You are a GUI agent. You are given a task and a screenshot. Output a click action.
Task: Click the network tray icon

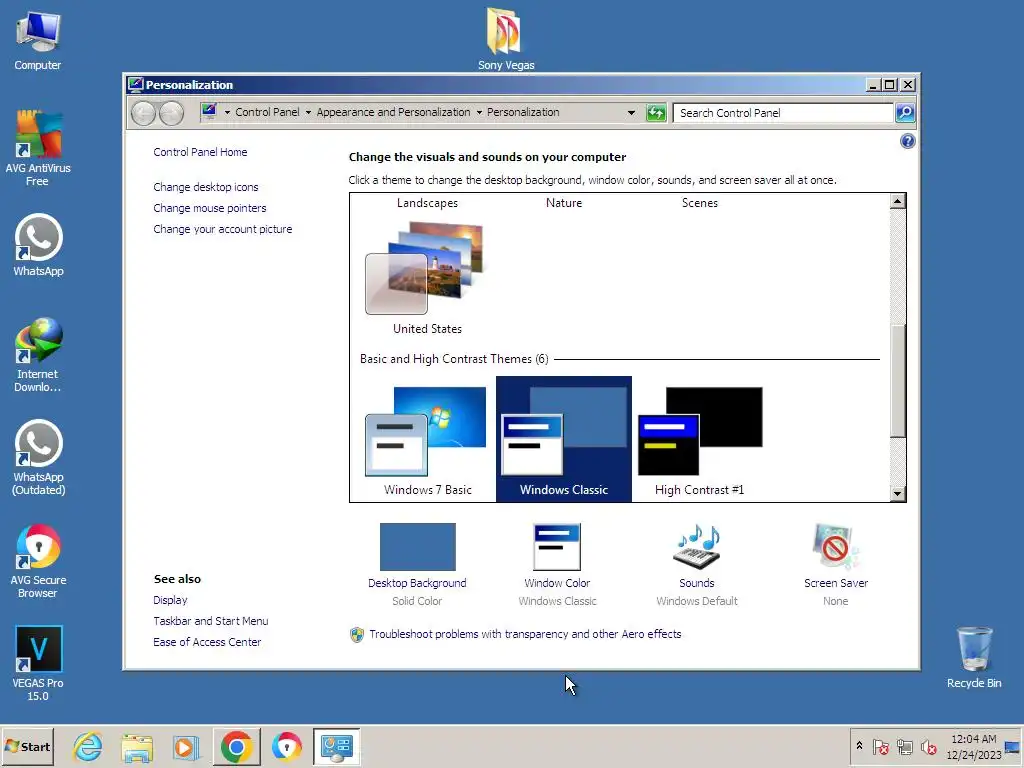tap(904, 746)
